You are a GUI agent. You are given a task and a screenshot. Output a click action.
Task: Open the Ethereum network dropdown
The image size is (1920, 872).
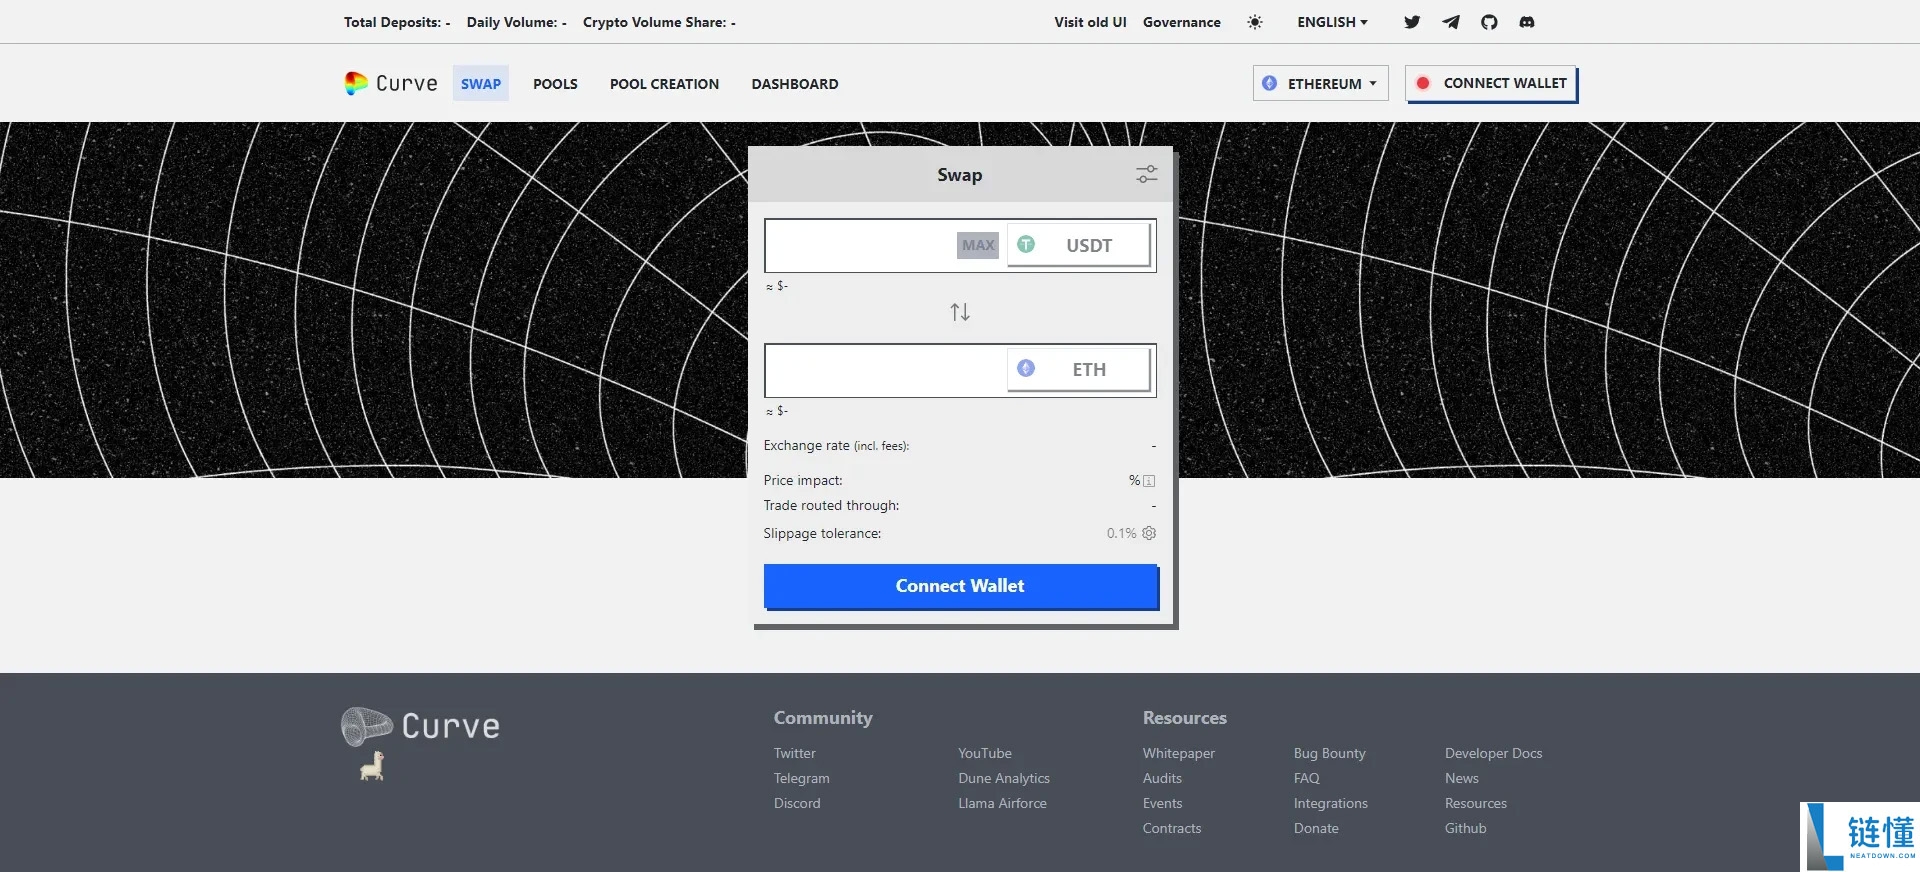point(1320,83)
